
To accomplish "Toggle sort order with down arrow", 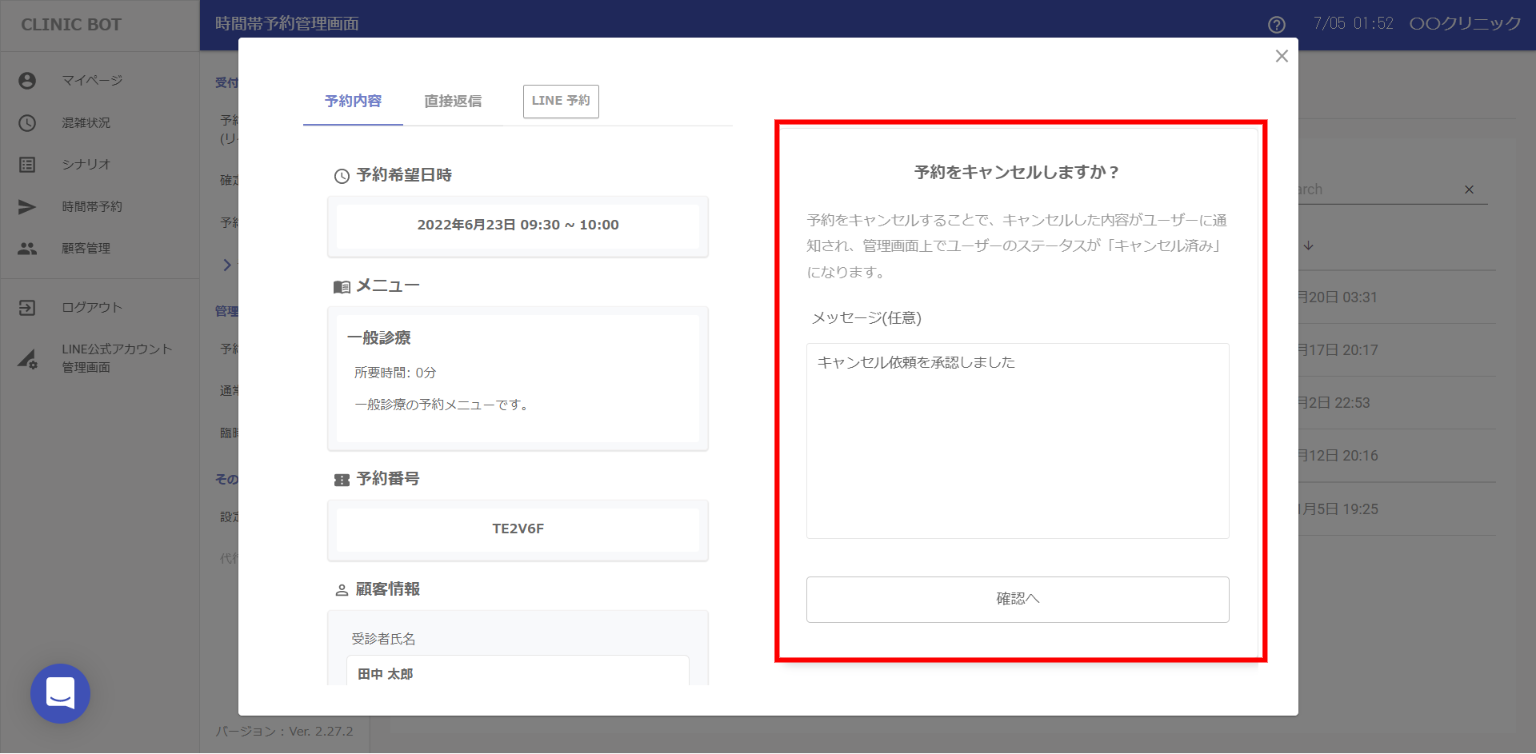I will (x=1308, y=246).
